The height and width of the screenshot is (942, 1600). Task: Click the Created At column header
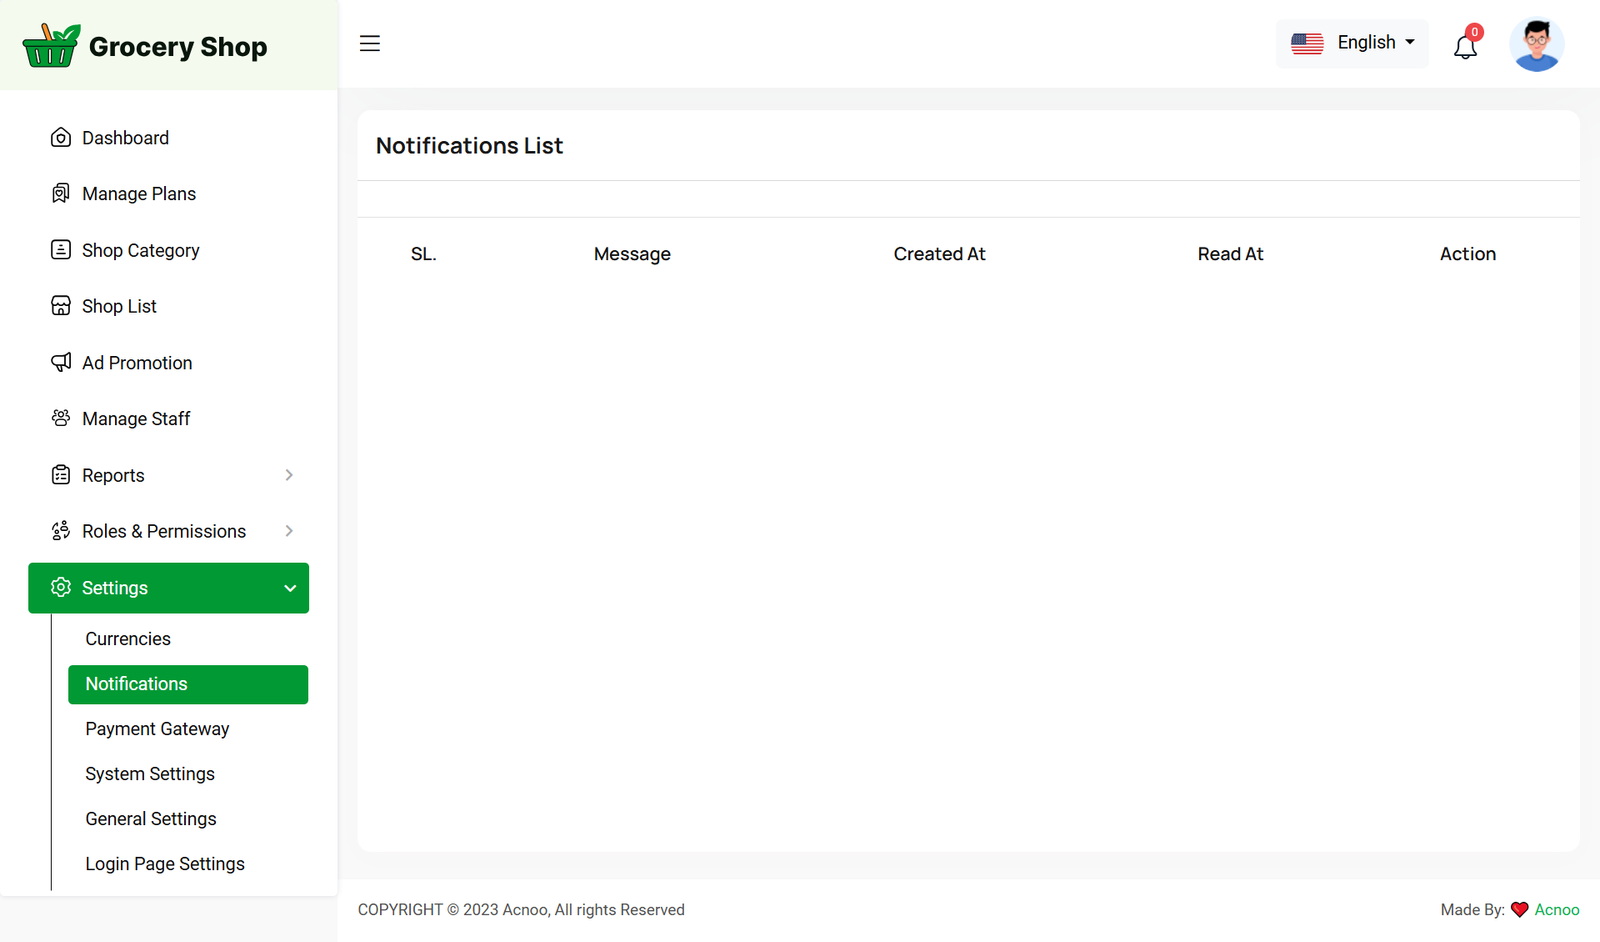click(939, 254)
